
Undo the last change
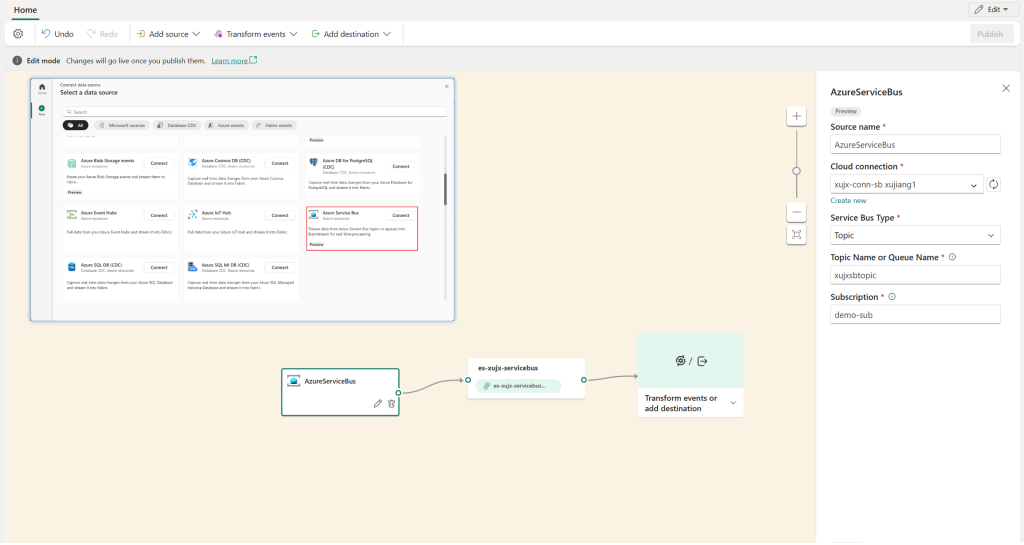click(57, 34)
